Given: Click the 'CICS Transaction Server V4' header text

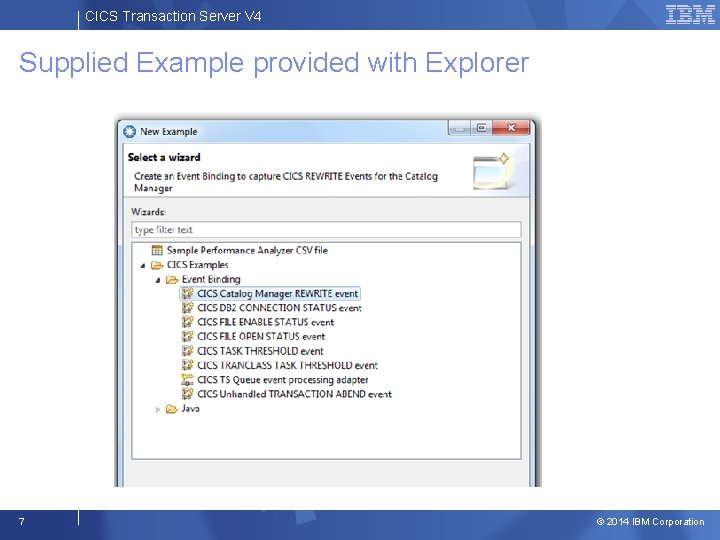Looking at the screenshot, I should tap(173, 16).
